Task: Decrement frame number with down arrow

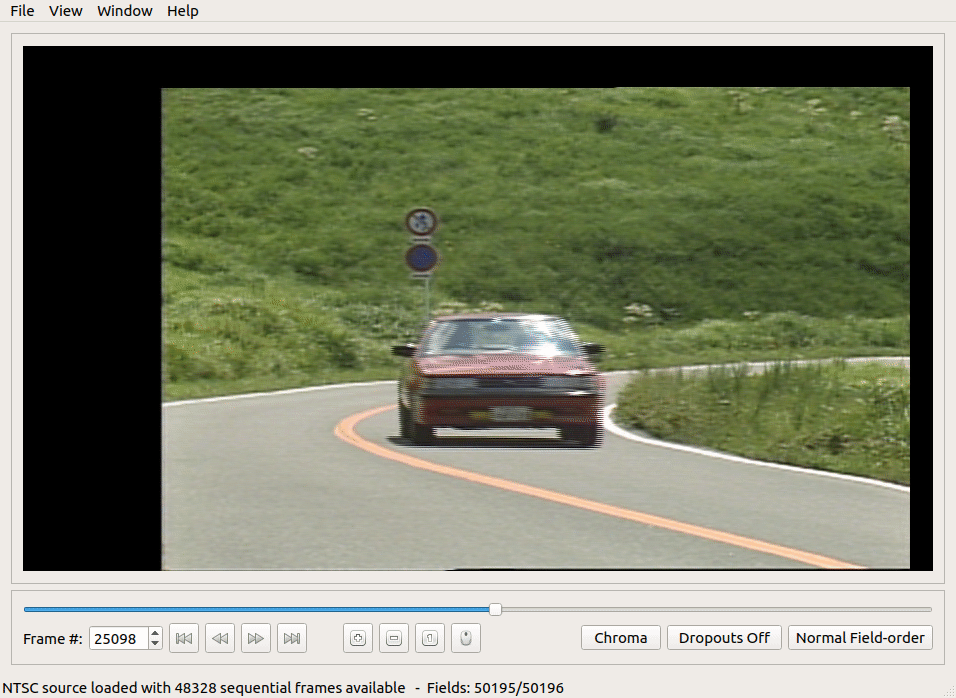Action: coord(155,644)
